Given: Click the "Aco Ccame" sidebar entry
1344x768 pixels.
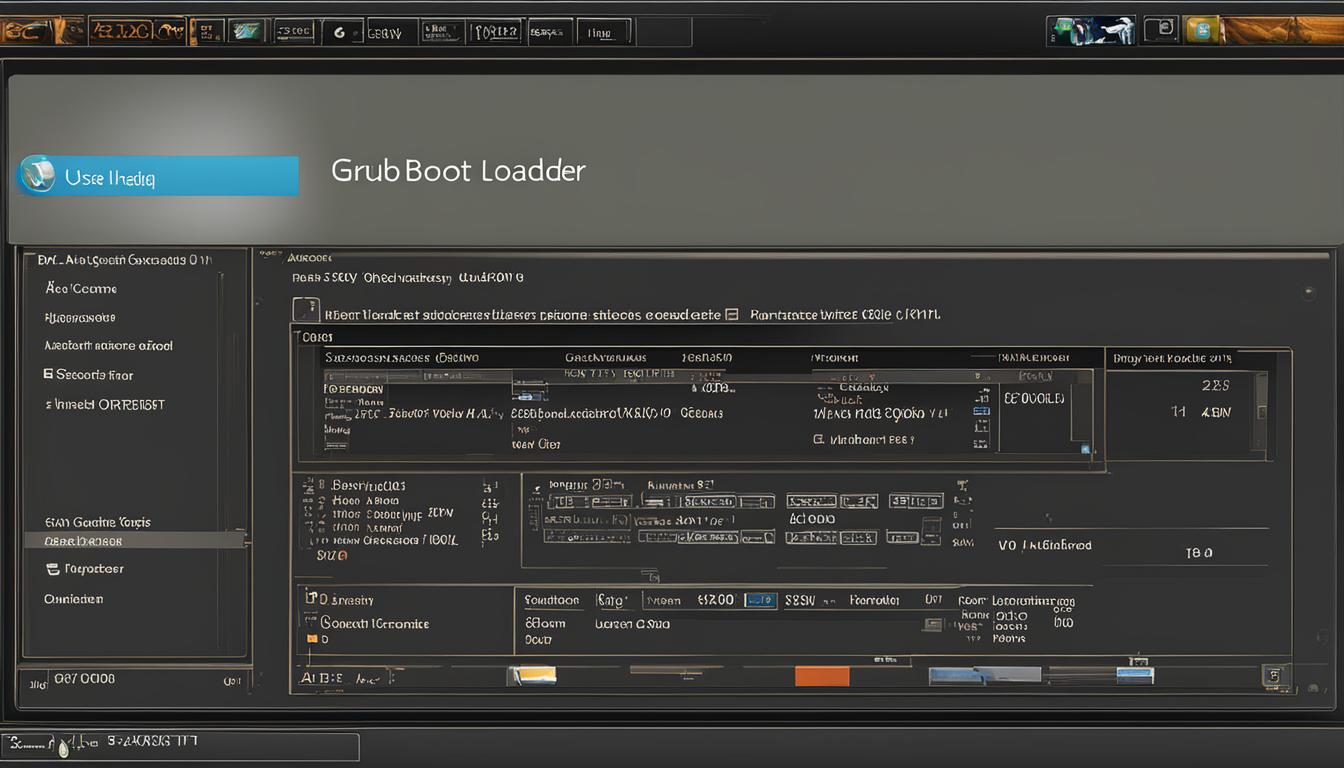Looking at the screenshot, I should pos(81,288).
